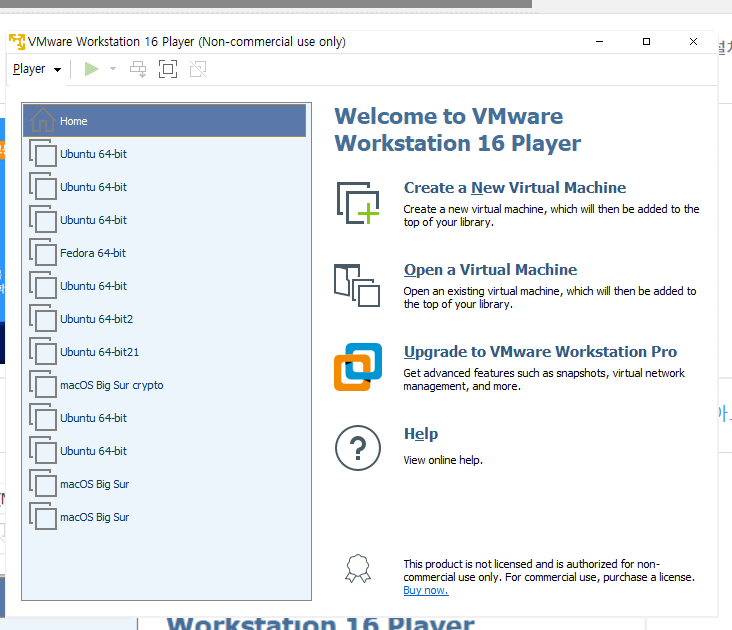Click the house icon on Home row
Screen dimensions: 732x630
point(43,120)
